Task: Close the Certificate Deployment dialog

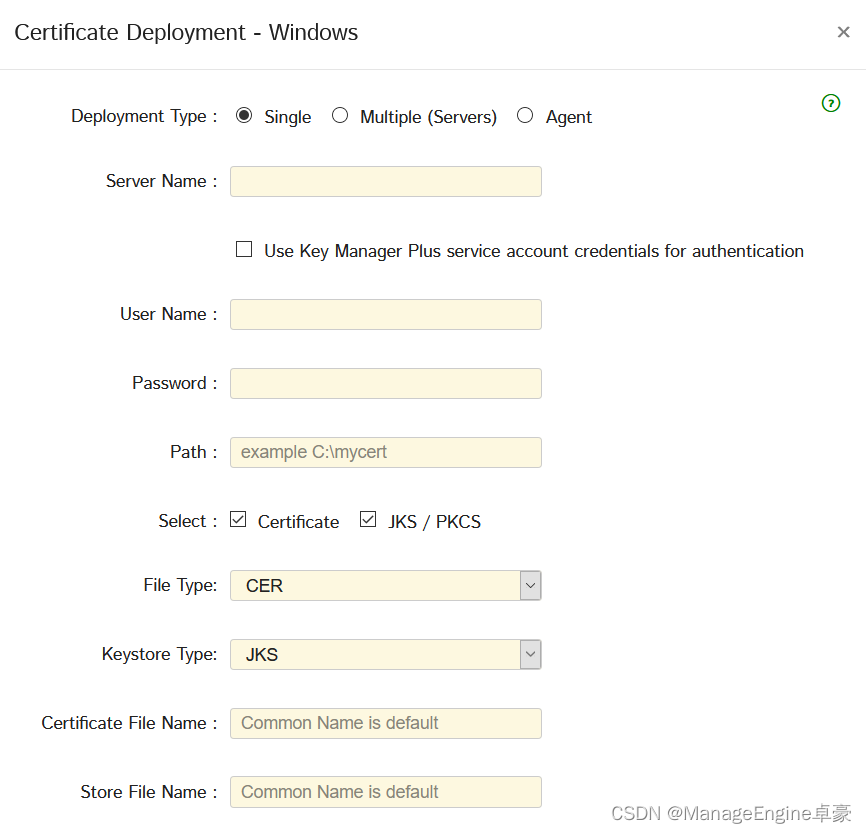Action: [x=843, y=32]
